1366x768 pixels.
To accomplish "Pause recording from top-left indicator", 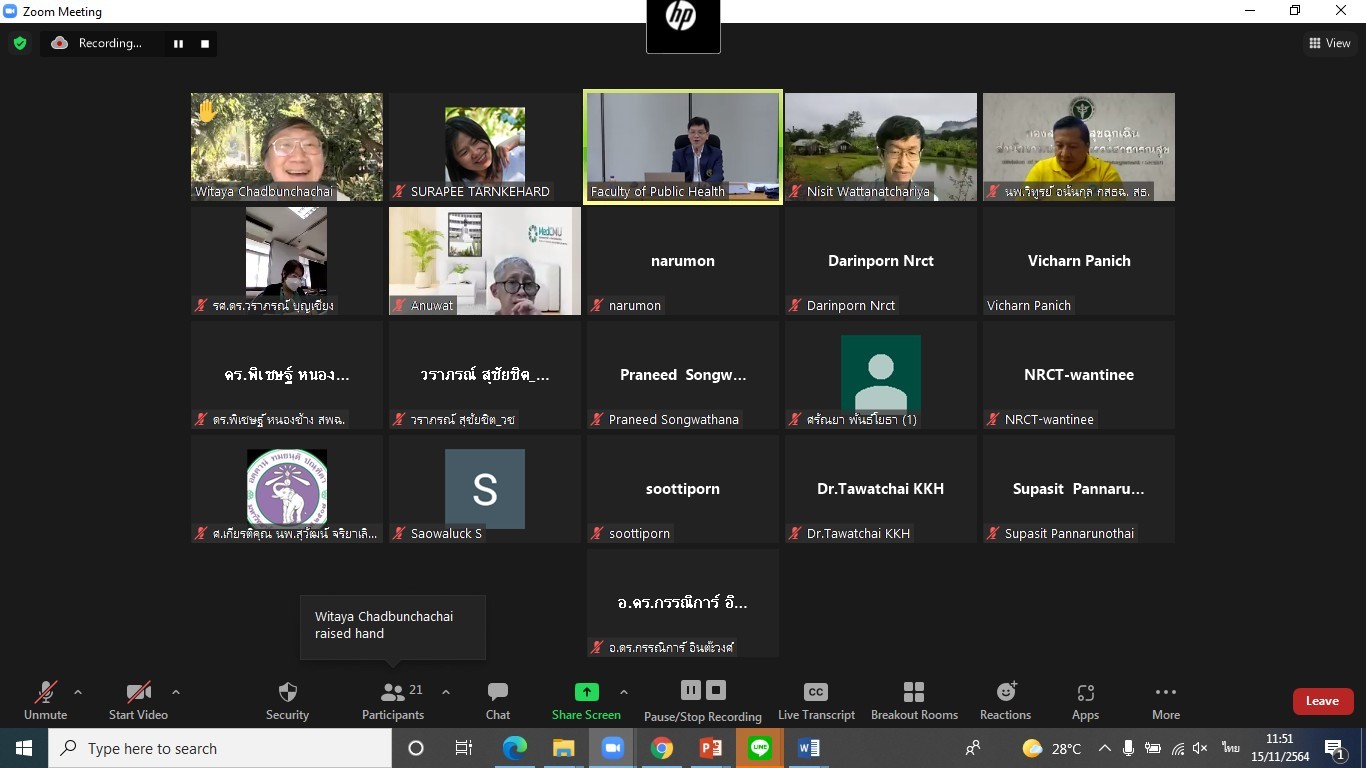I will [x=179, y=43].
